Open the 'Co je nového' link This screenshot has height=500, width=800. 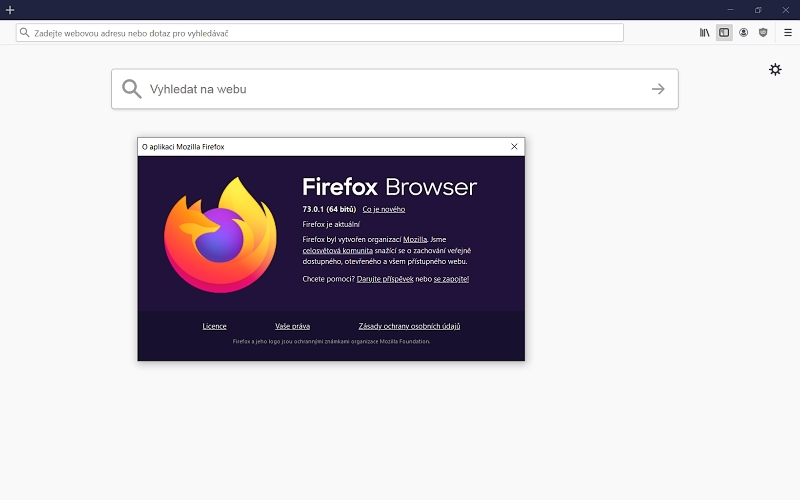click(384, 209)
